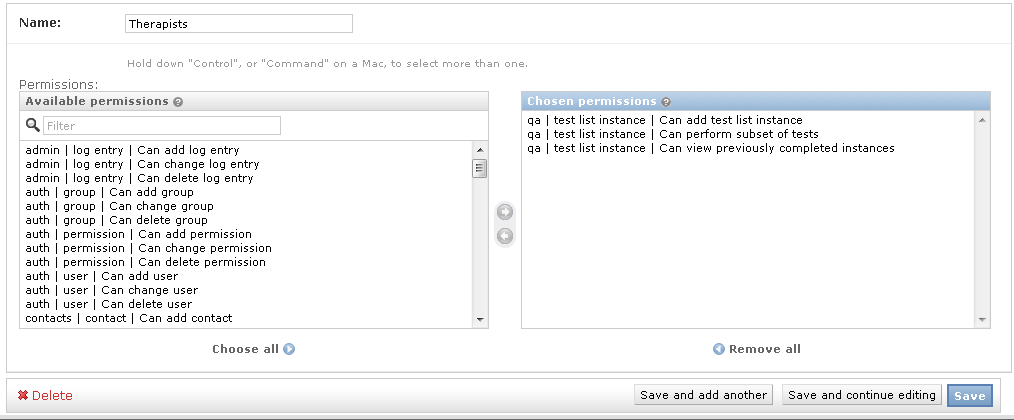Image resolution: width=1014 pixels, height=420 pixels.
Task: Select 'Can change group' permission
Action: (247, 206)
